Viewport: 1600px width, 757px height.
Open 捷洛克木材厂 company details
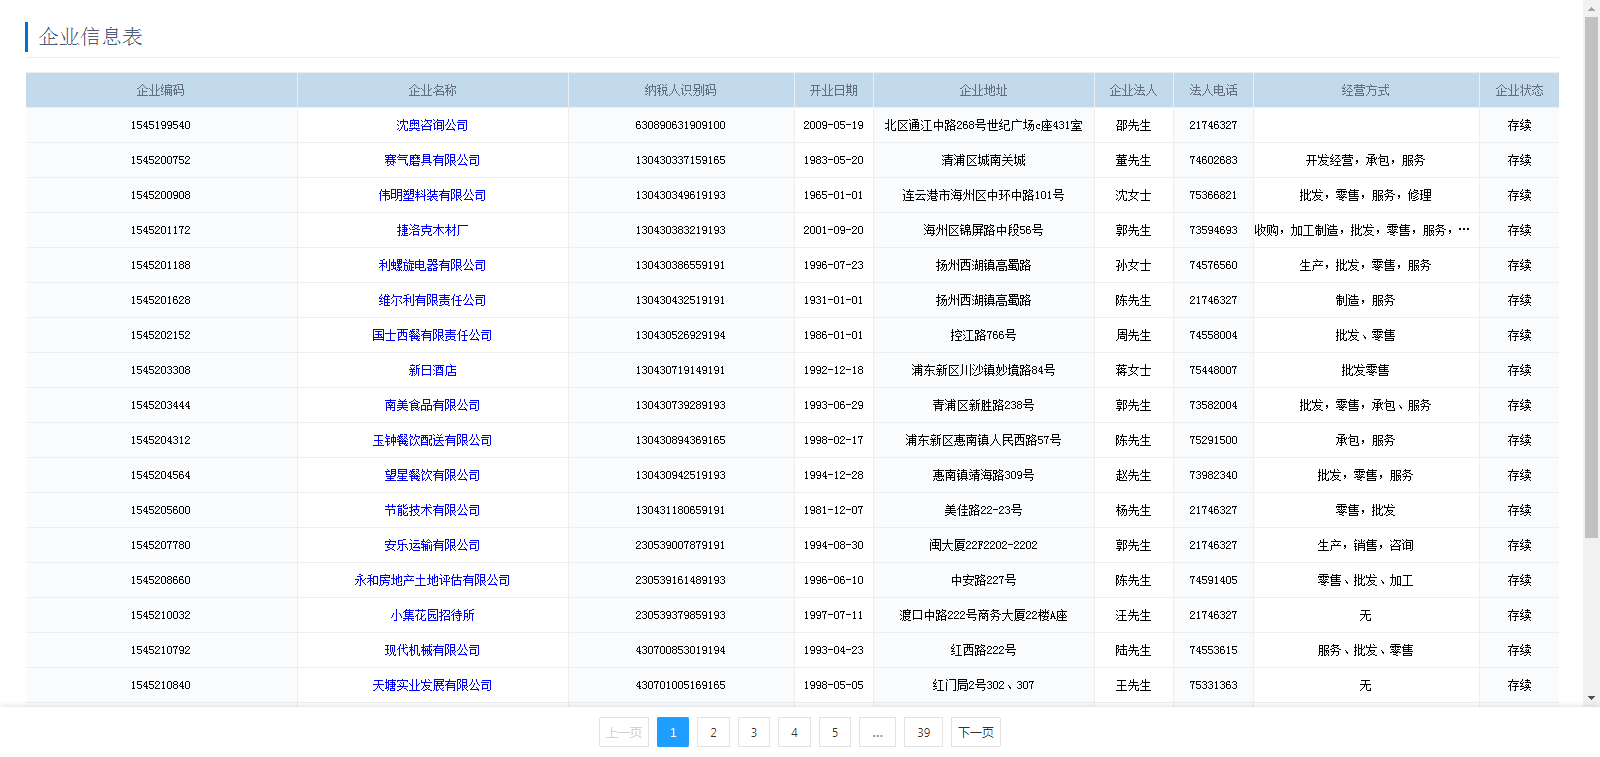432,230
